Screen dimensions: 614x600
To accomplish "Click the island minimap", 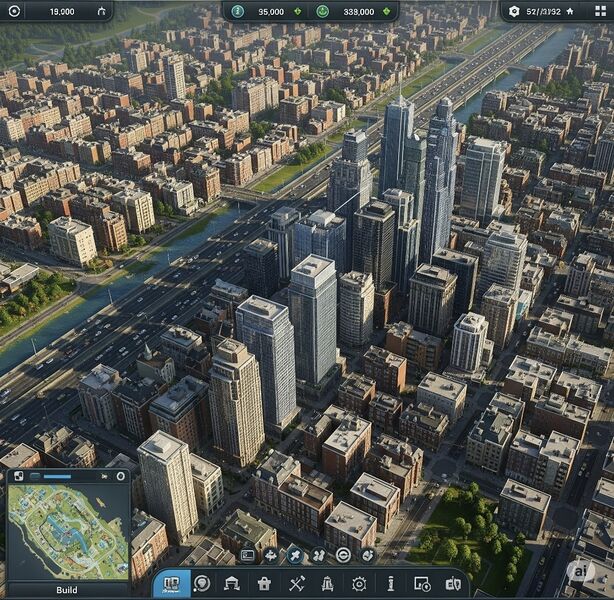I will (68, 532).
